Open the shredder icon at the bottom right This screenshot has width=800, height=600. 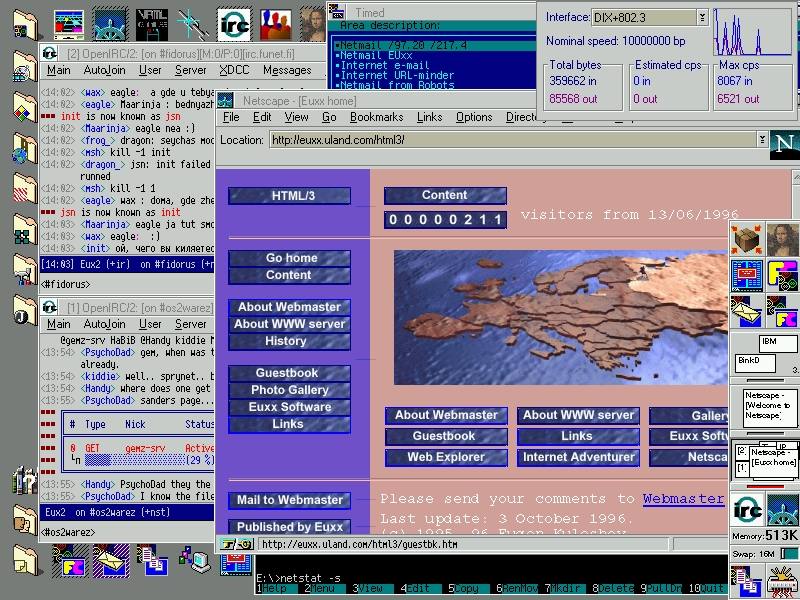782,581
